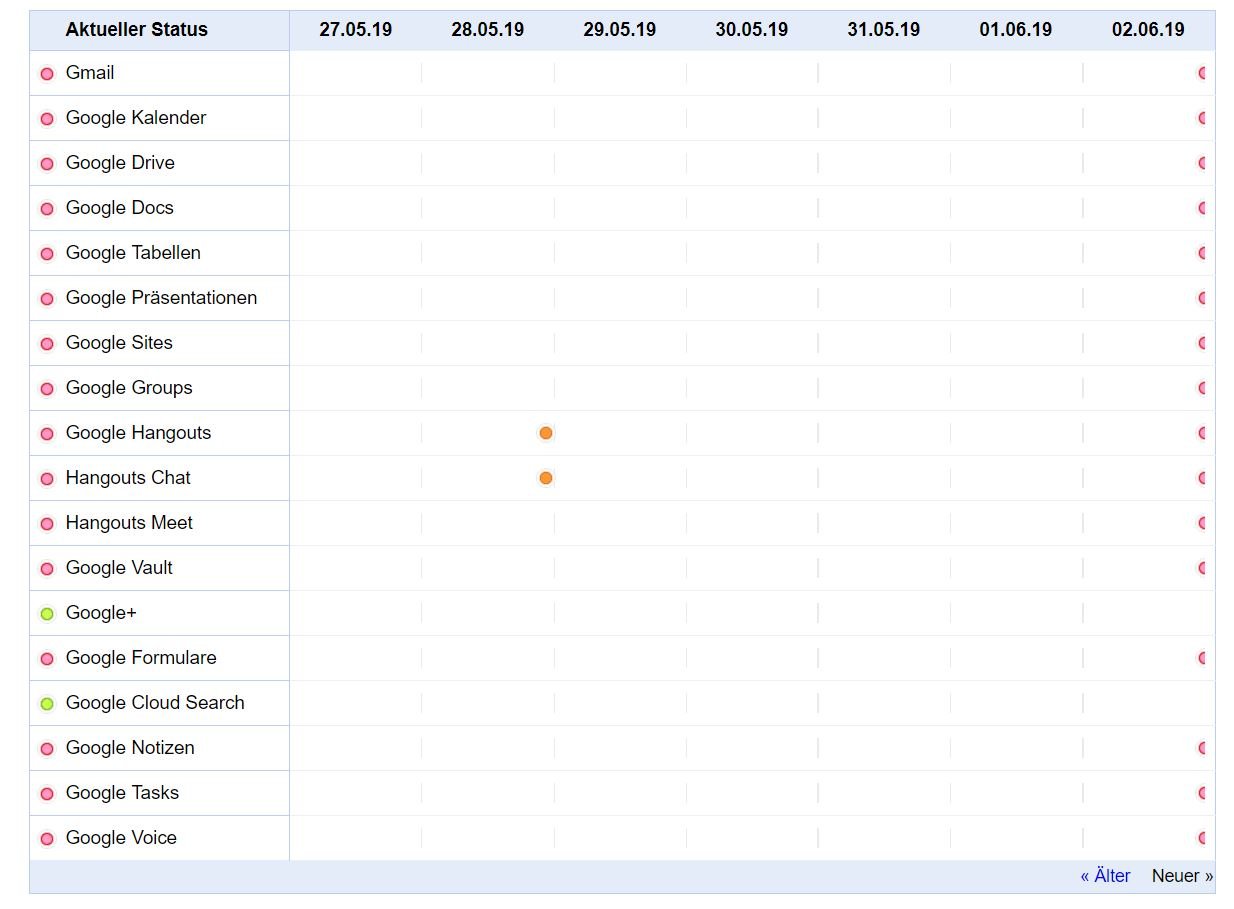This screenshot has height=909, width=1234.
Task: Click the 28.05.19 date column header
Action: [x=488, y=30]
